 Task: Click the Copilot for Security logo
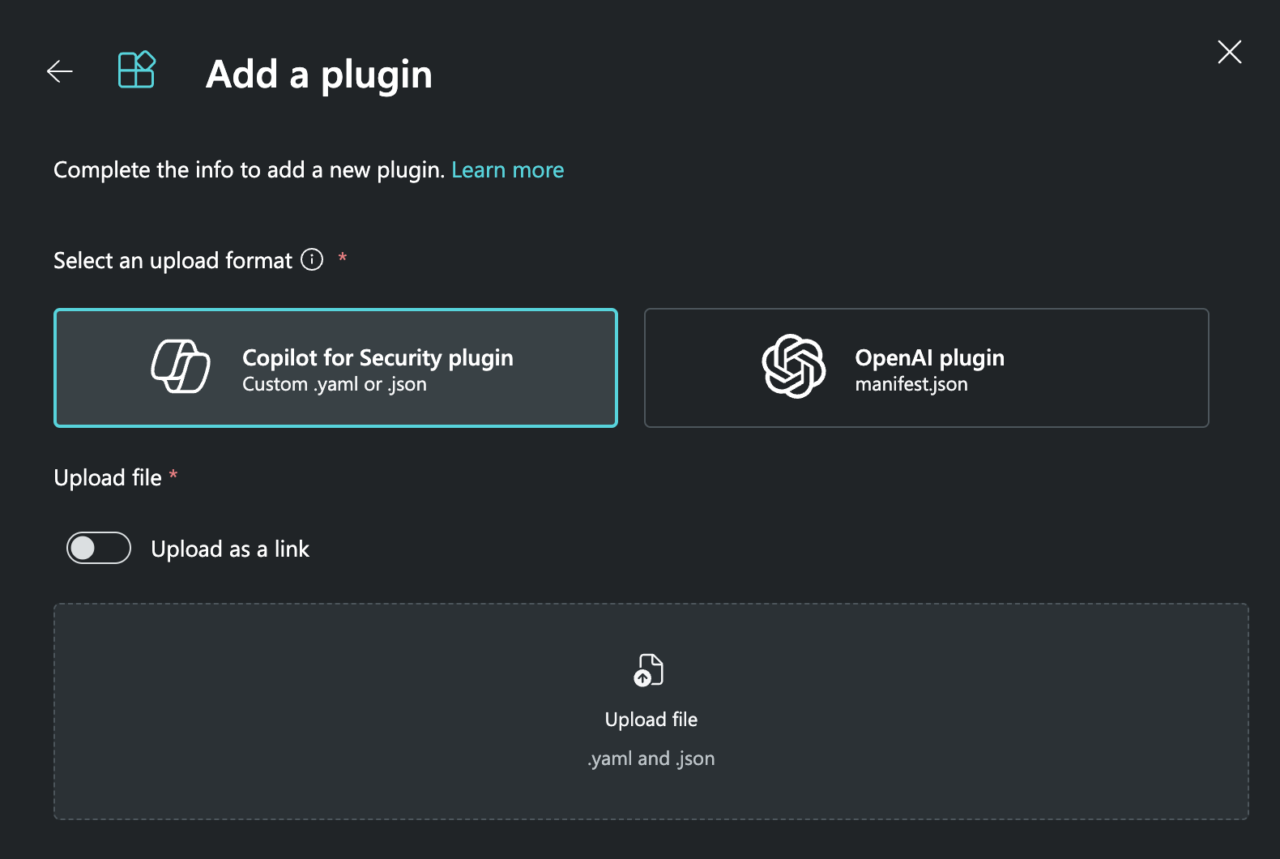click(180, 367)
